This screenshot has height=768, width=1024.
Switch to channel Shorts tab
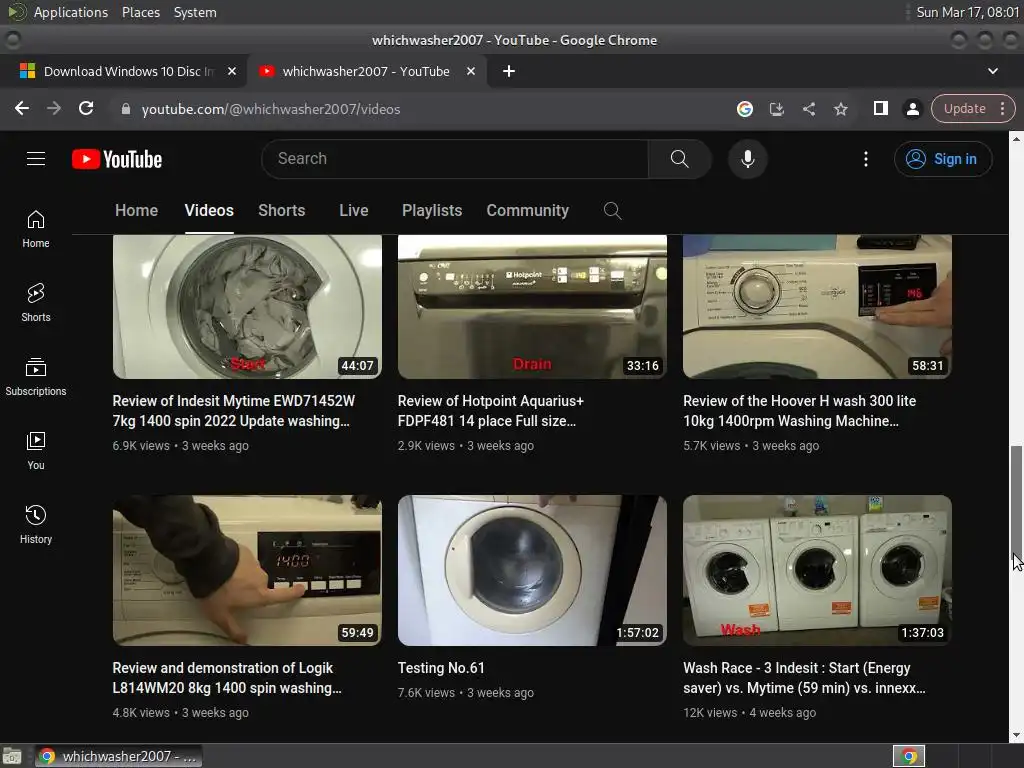click(x=281, y=210)
